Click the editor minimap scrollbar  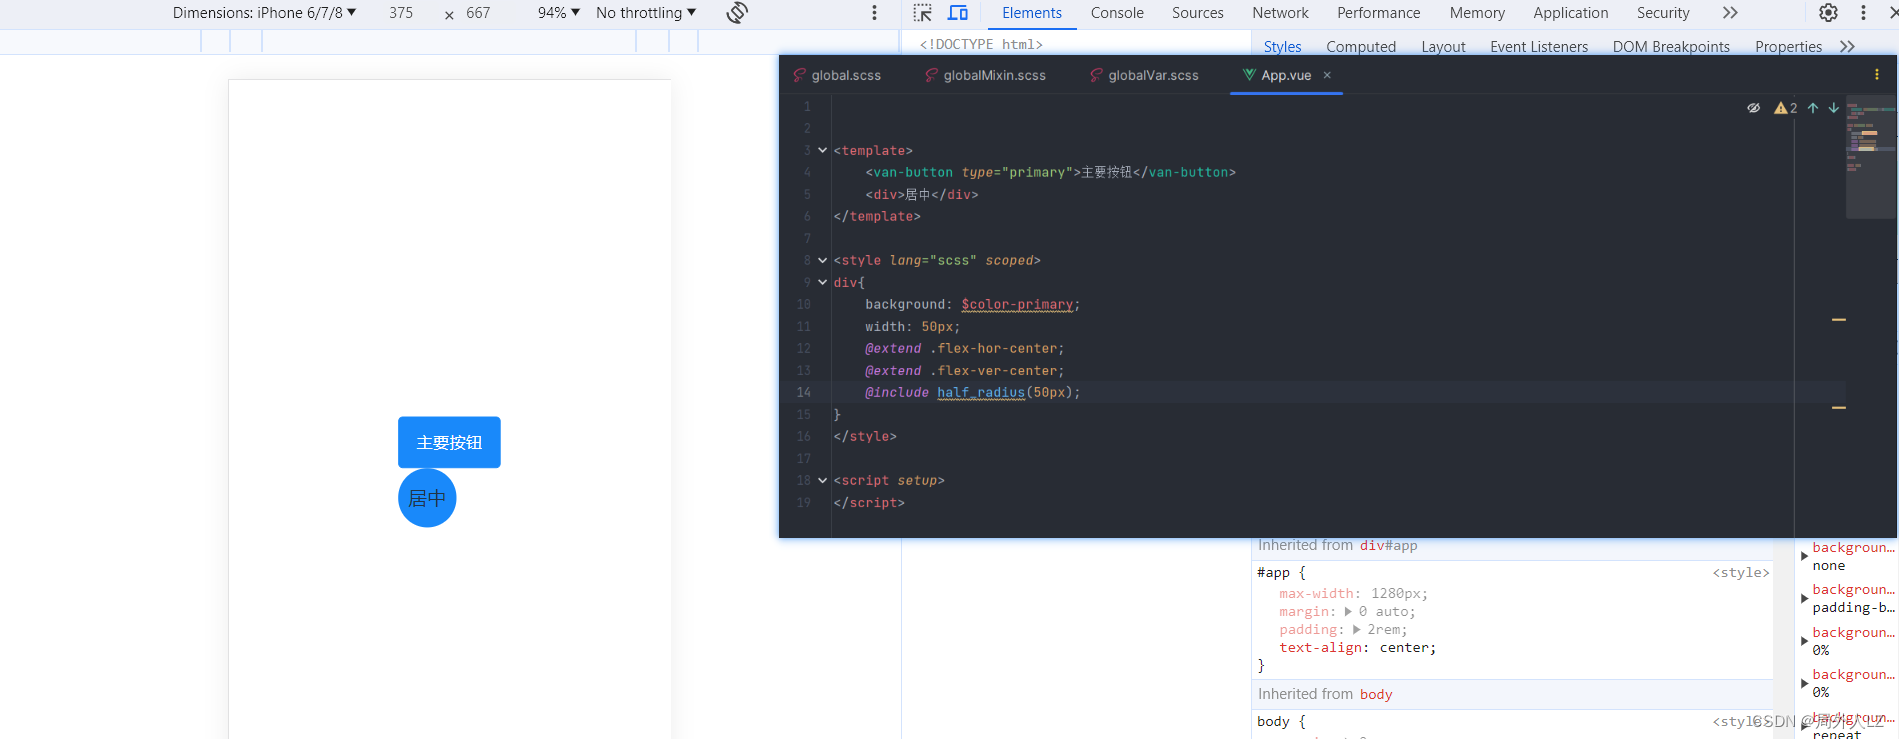tap(1870, 157)
